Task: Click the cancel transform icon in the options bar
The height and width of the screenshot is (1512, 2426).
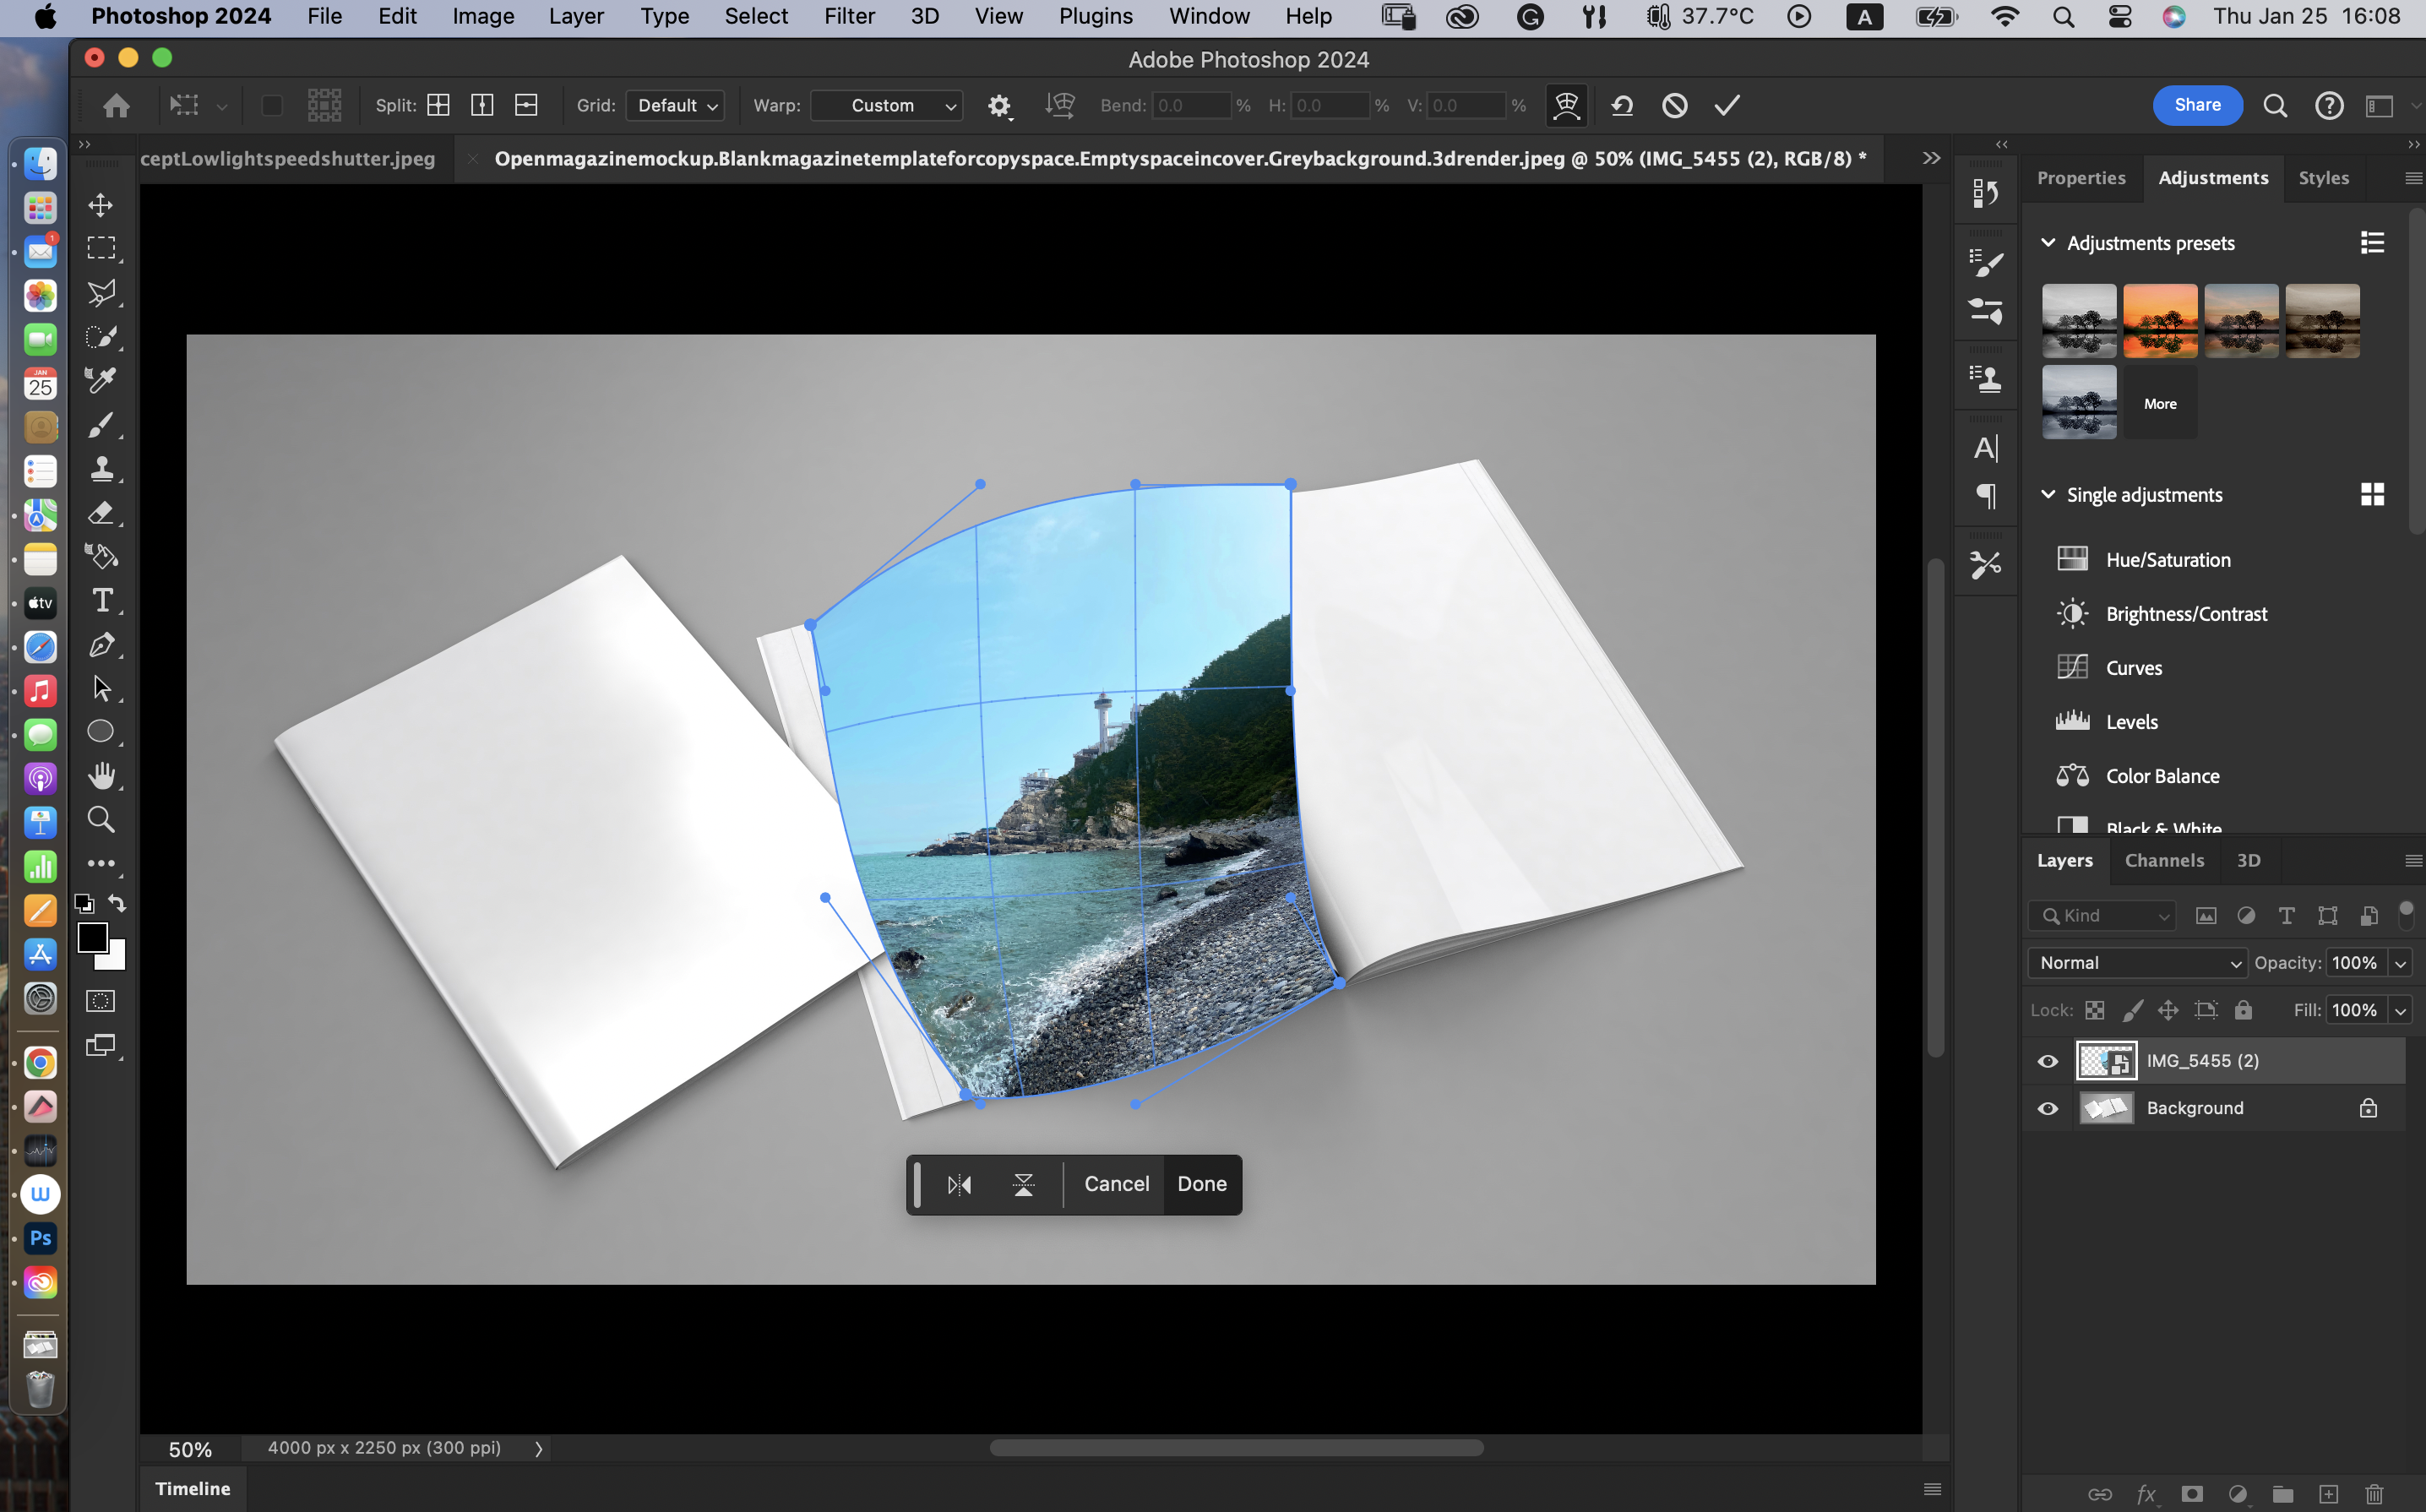Action: (x=1675, y=105)
